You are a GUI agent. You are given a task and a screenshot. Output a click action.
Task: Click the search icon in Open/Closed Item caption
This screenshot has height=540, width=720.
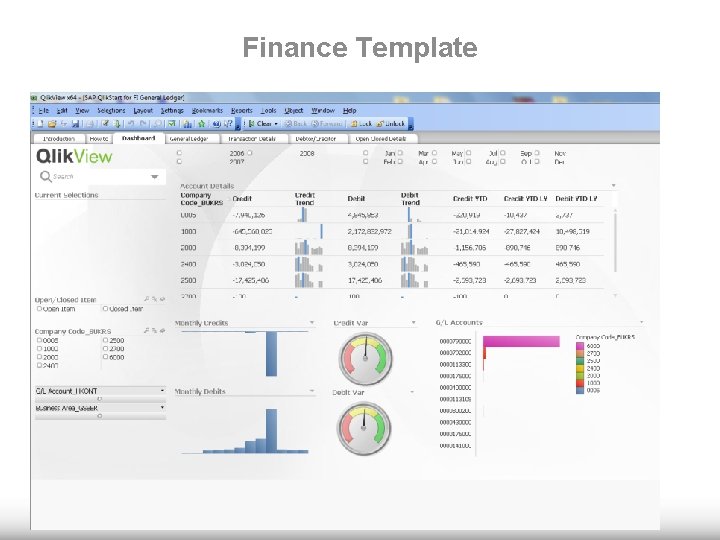tap(147, 299)
